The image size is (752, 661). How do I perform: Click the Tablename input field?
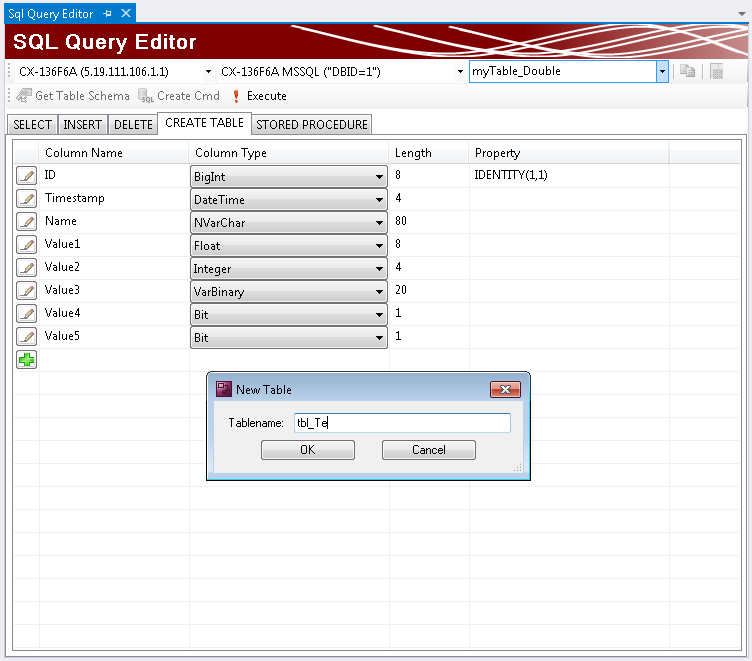point(402,423)
